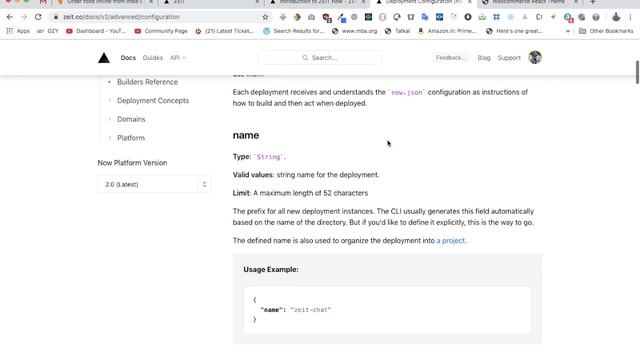This screenshot has height=360, width=640.
Task: Open Community Page bookmark
Action: click(x=161, y=31)
